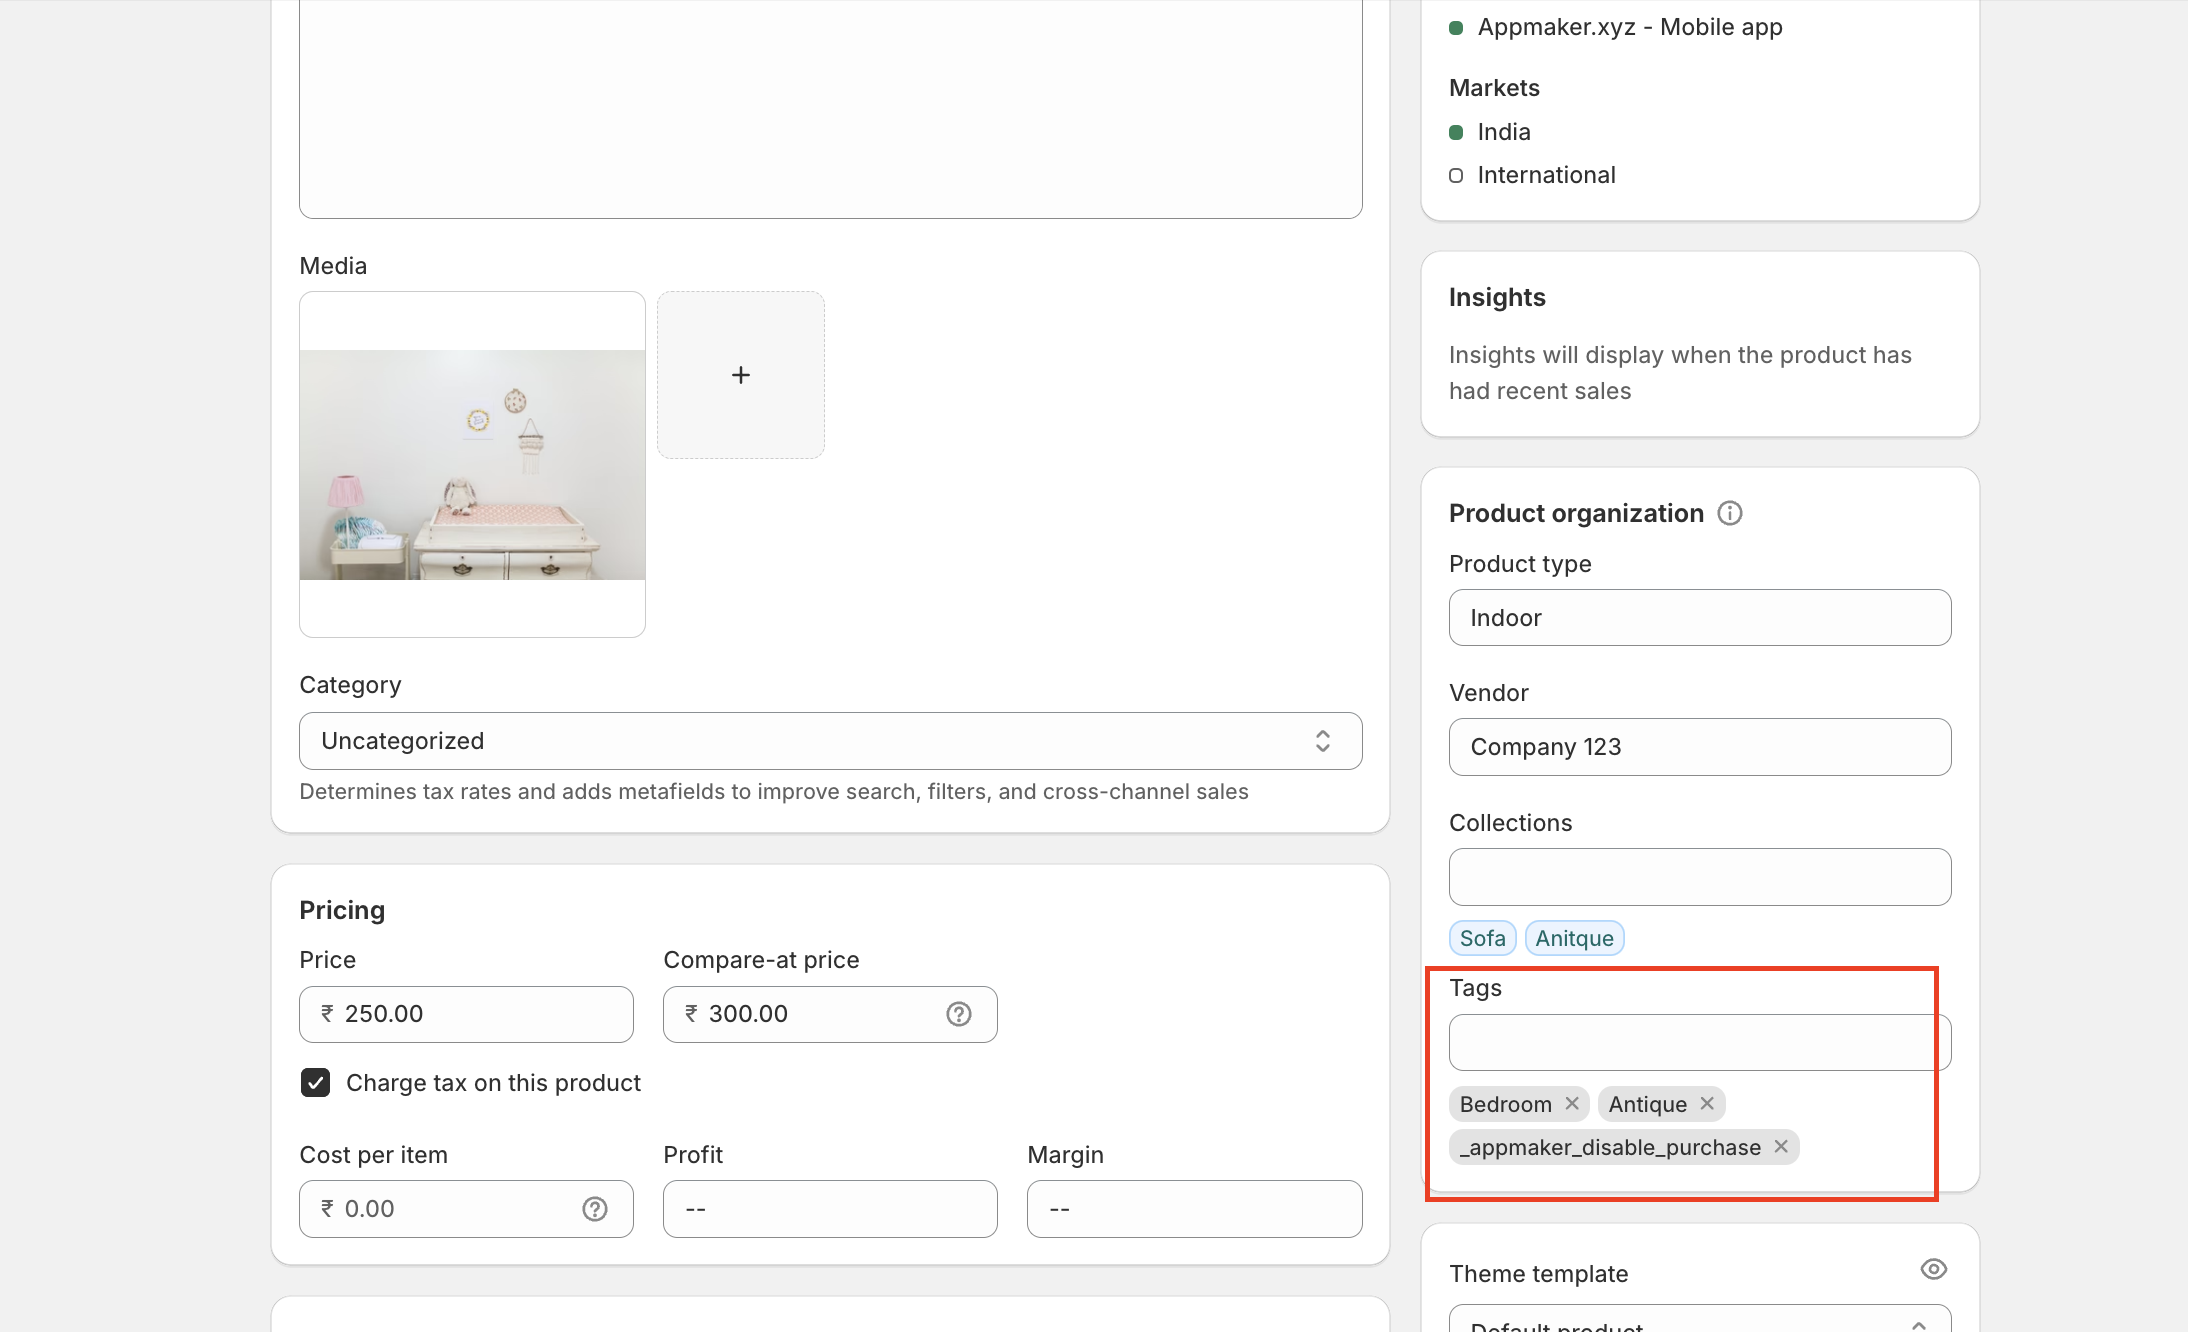
Task: Click the Product organization info icon
Action: click(1729, 513)
